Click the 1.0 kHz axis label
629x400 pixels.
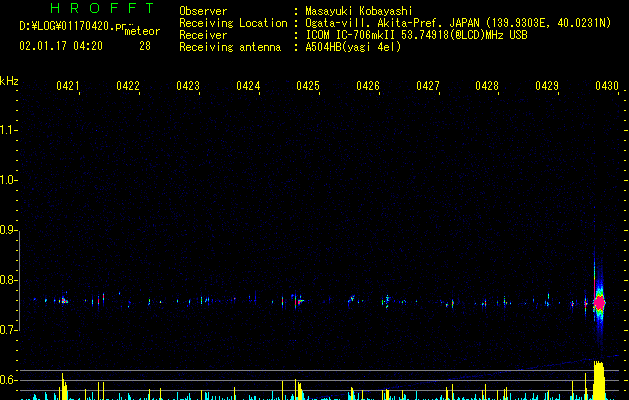[x=8, y=180]
